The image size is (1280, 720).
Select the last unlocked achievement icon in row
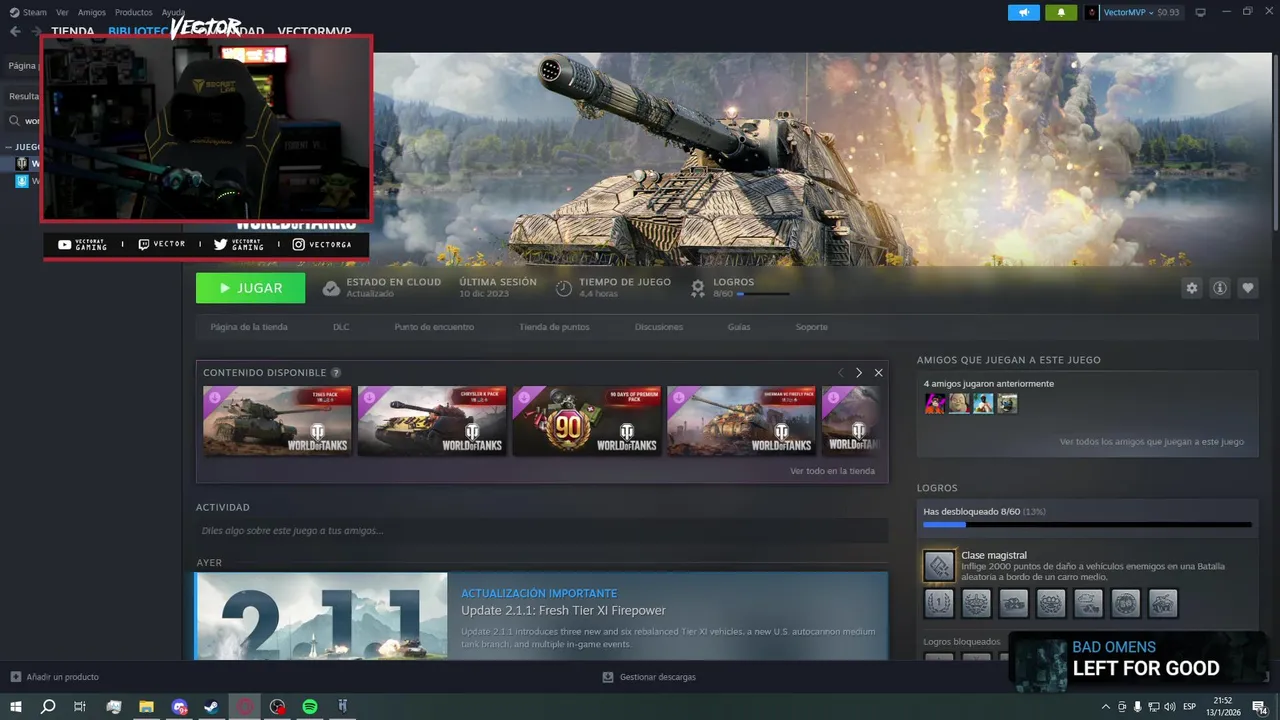click(x=1163, y=603)
